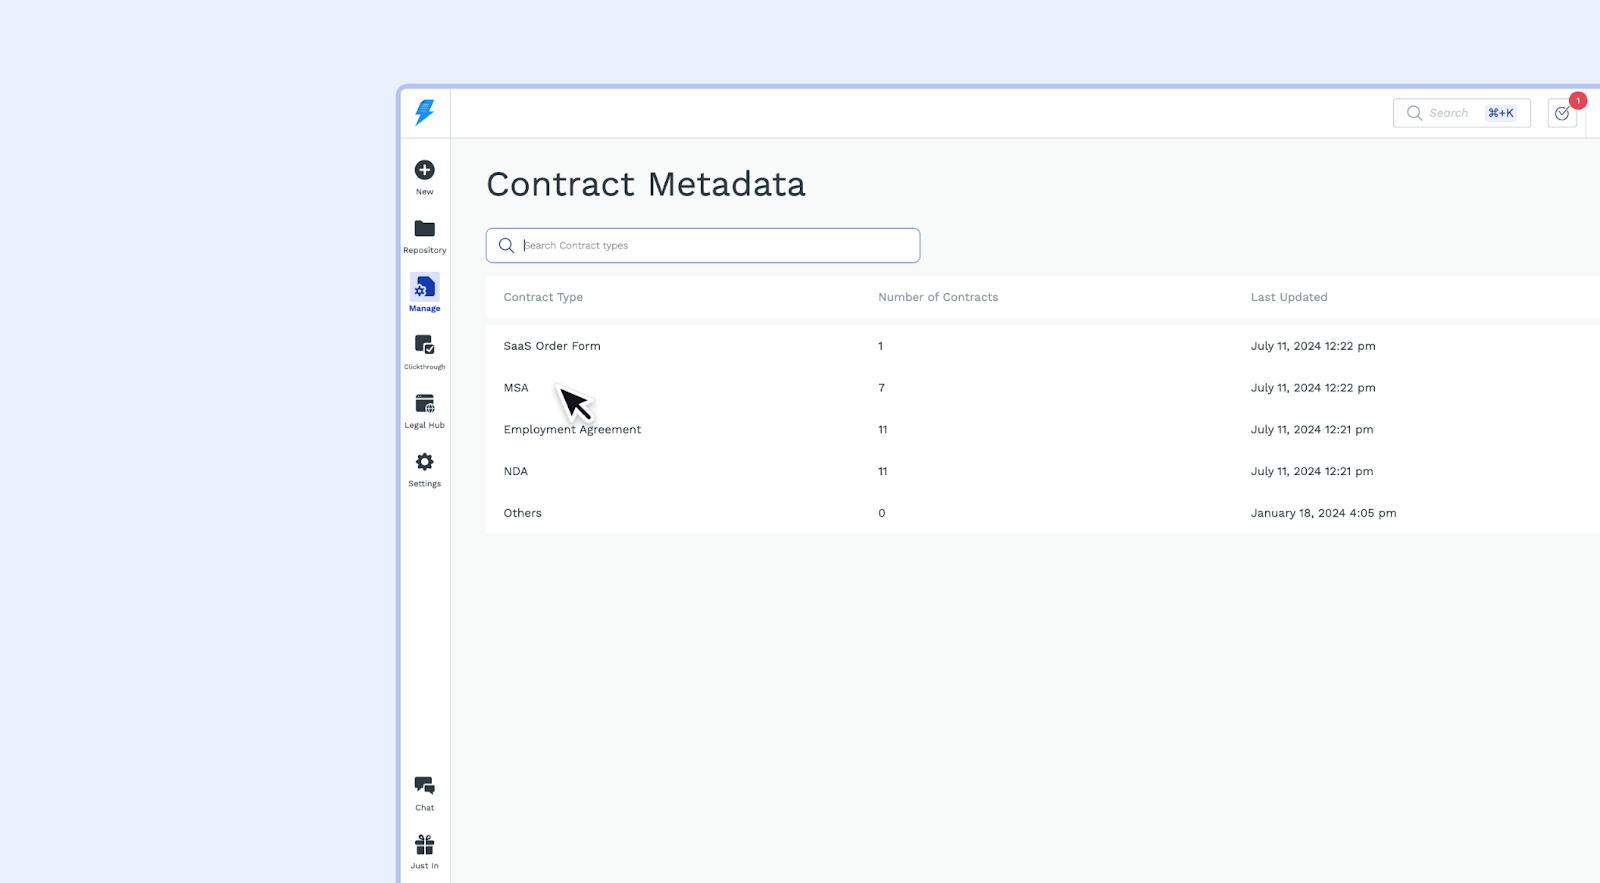The height and width of the screenshot is (883, 1600).
Task: Select the Employment Agreement row
Action: pyautogui.click(x=572, y=430)
